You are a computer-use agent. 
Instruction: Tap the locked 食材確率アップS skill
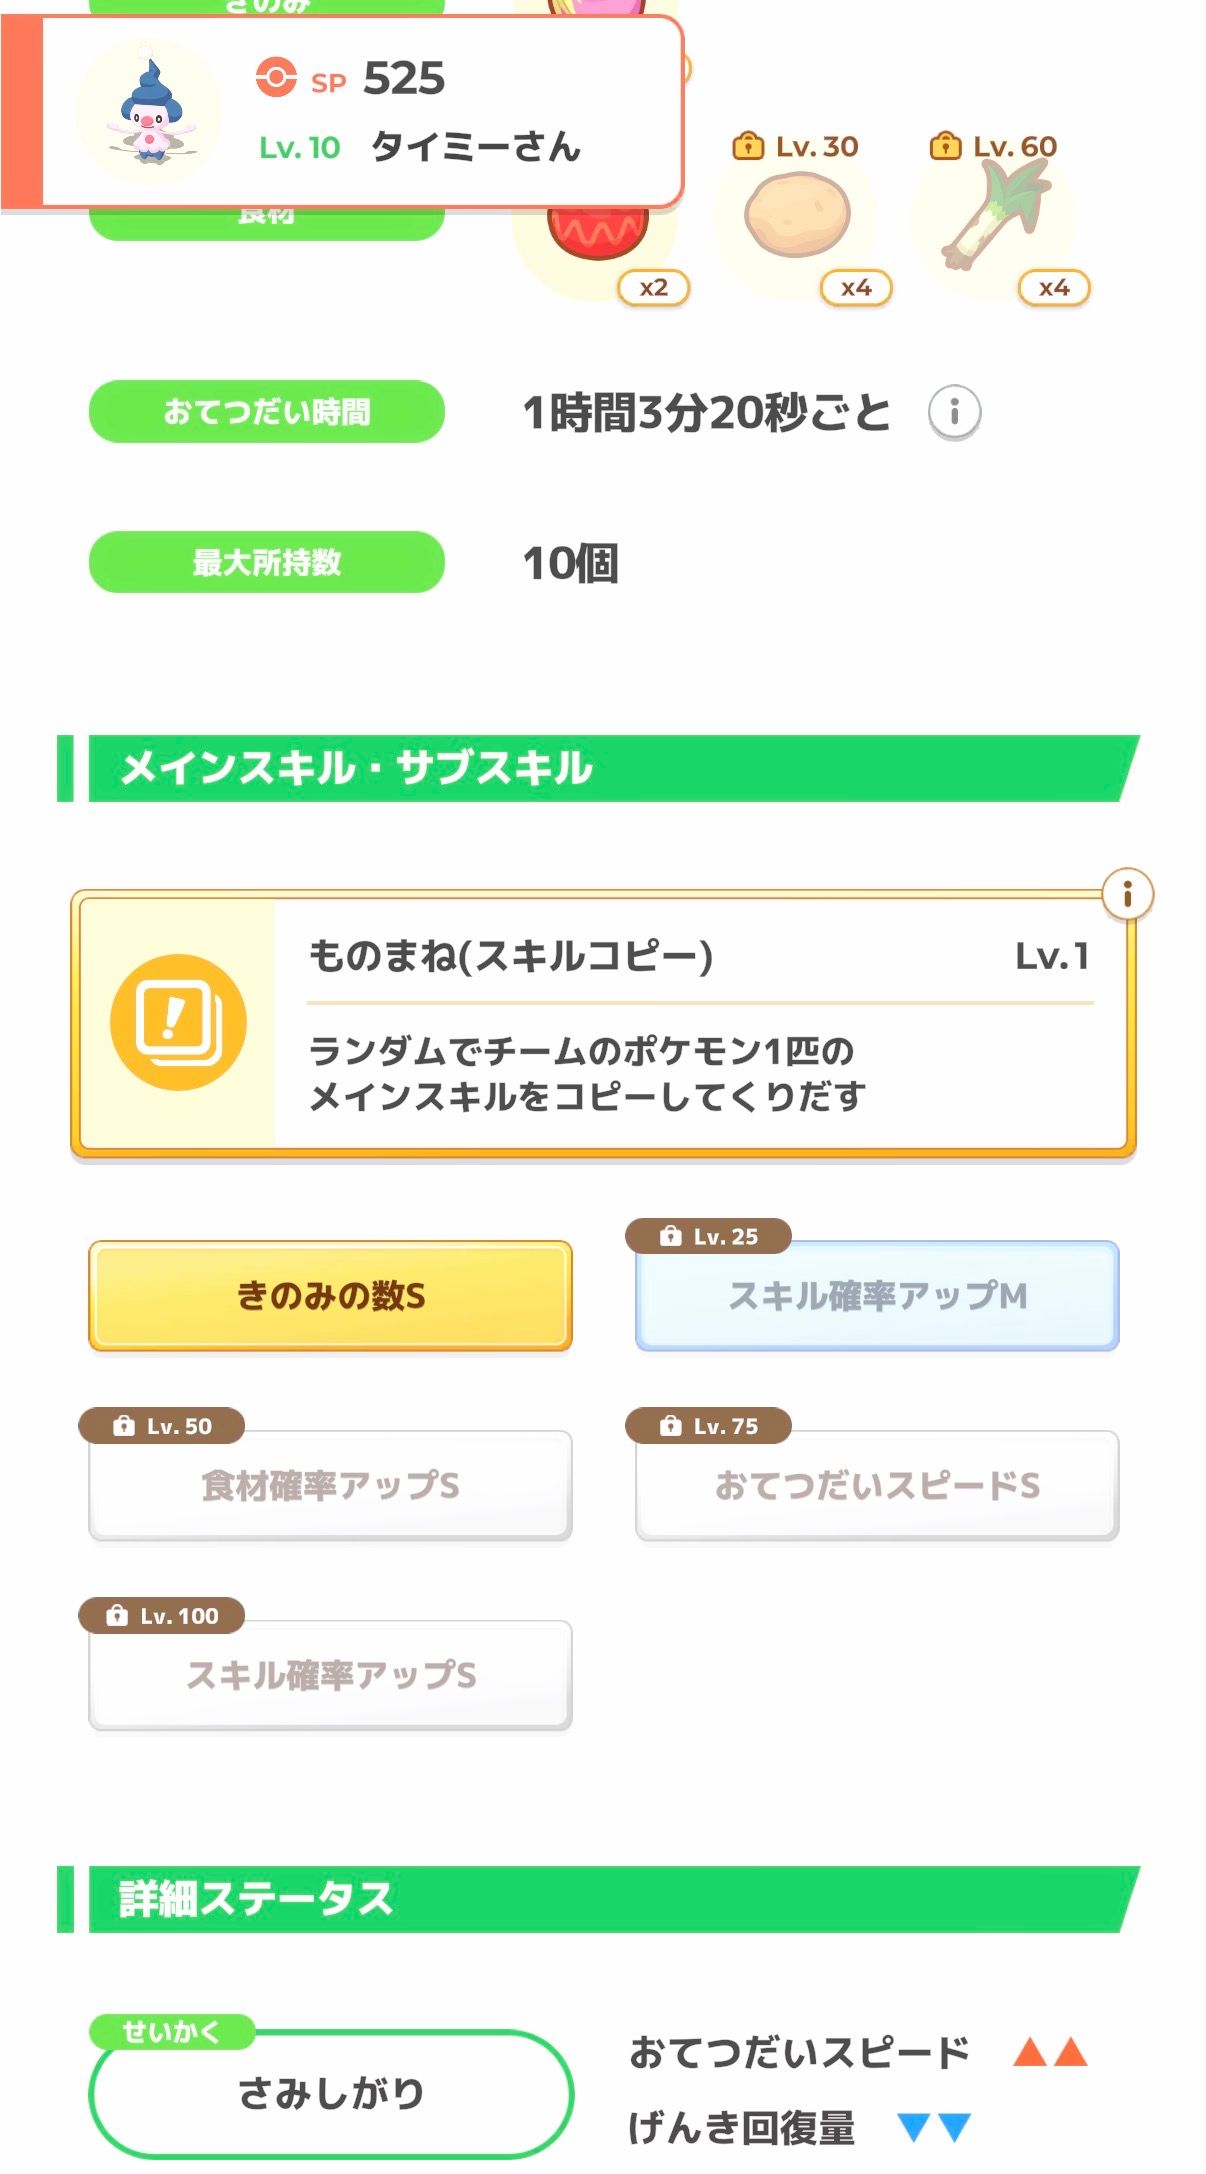tap(330, 1485)
